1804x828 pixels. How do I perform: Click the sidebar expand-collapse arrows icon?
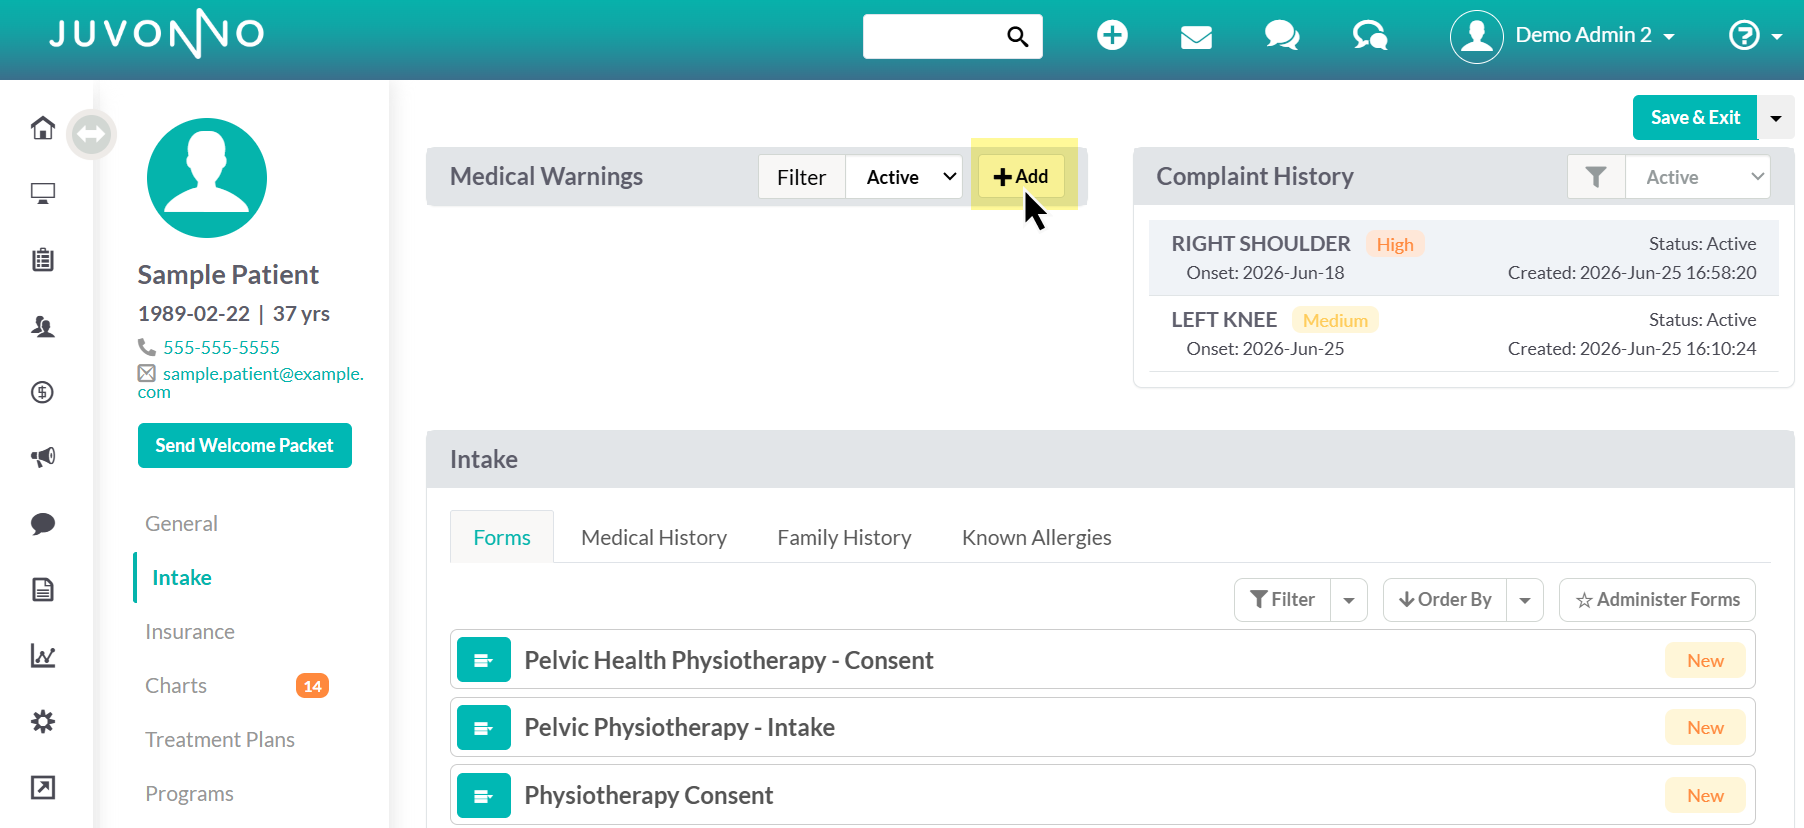click(x=91, y=134)
